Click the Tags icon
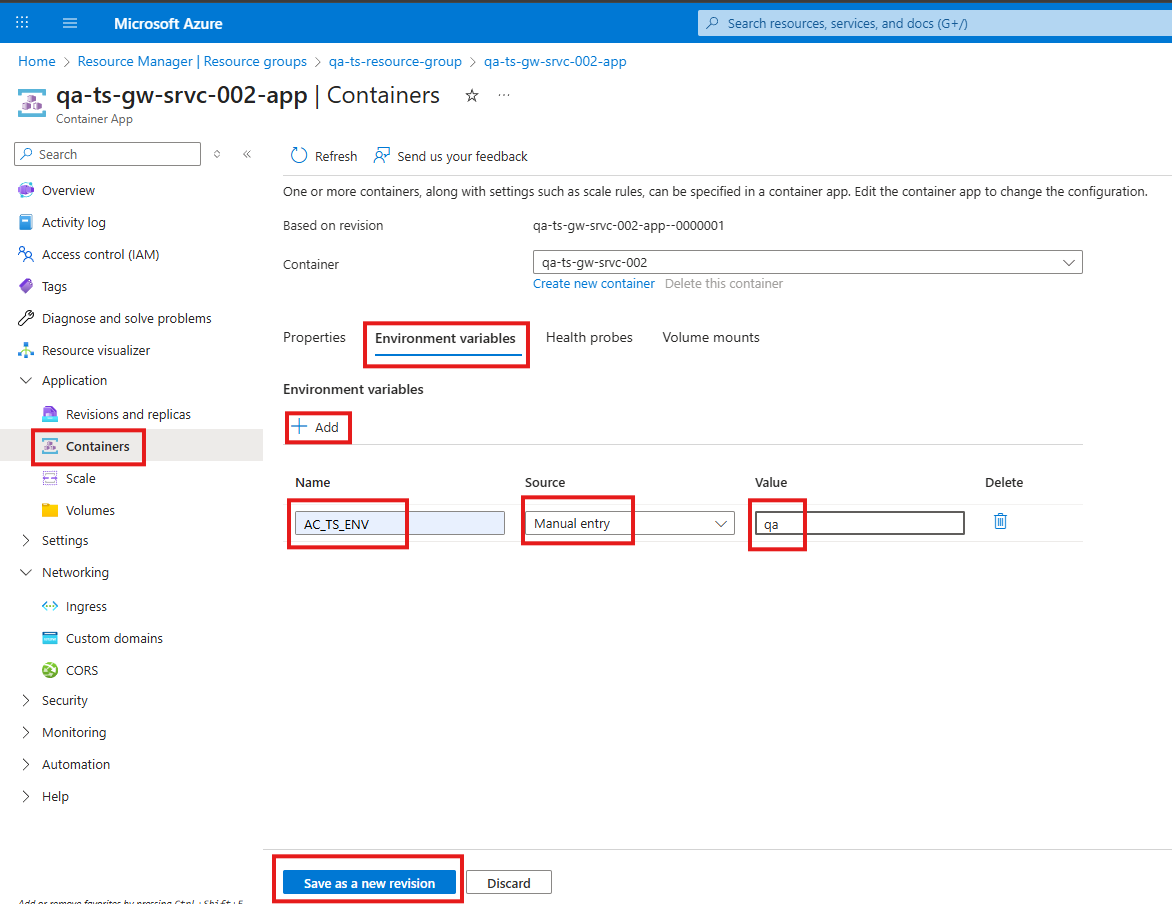 tap(26, 286)
